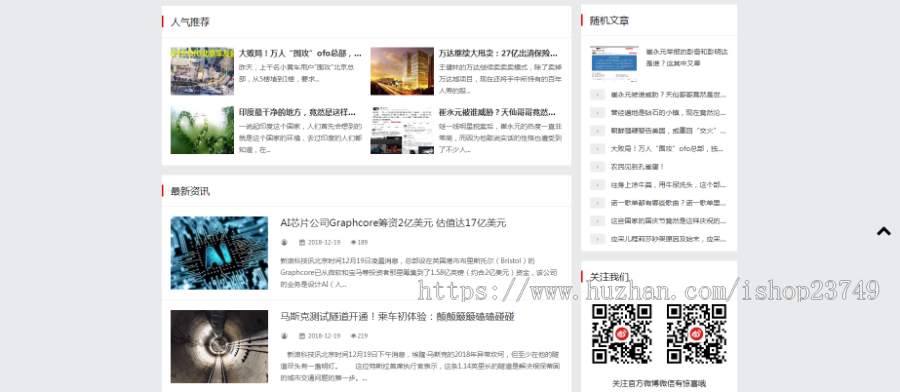This screenshot has height=392, width=900.
Task: Click the calendar icon under the Graphcore article
Action: (302, 242)
